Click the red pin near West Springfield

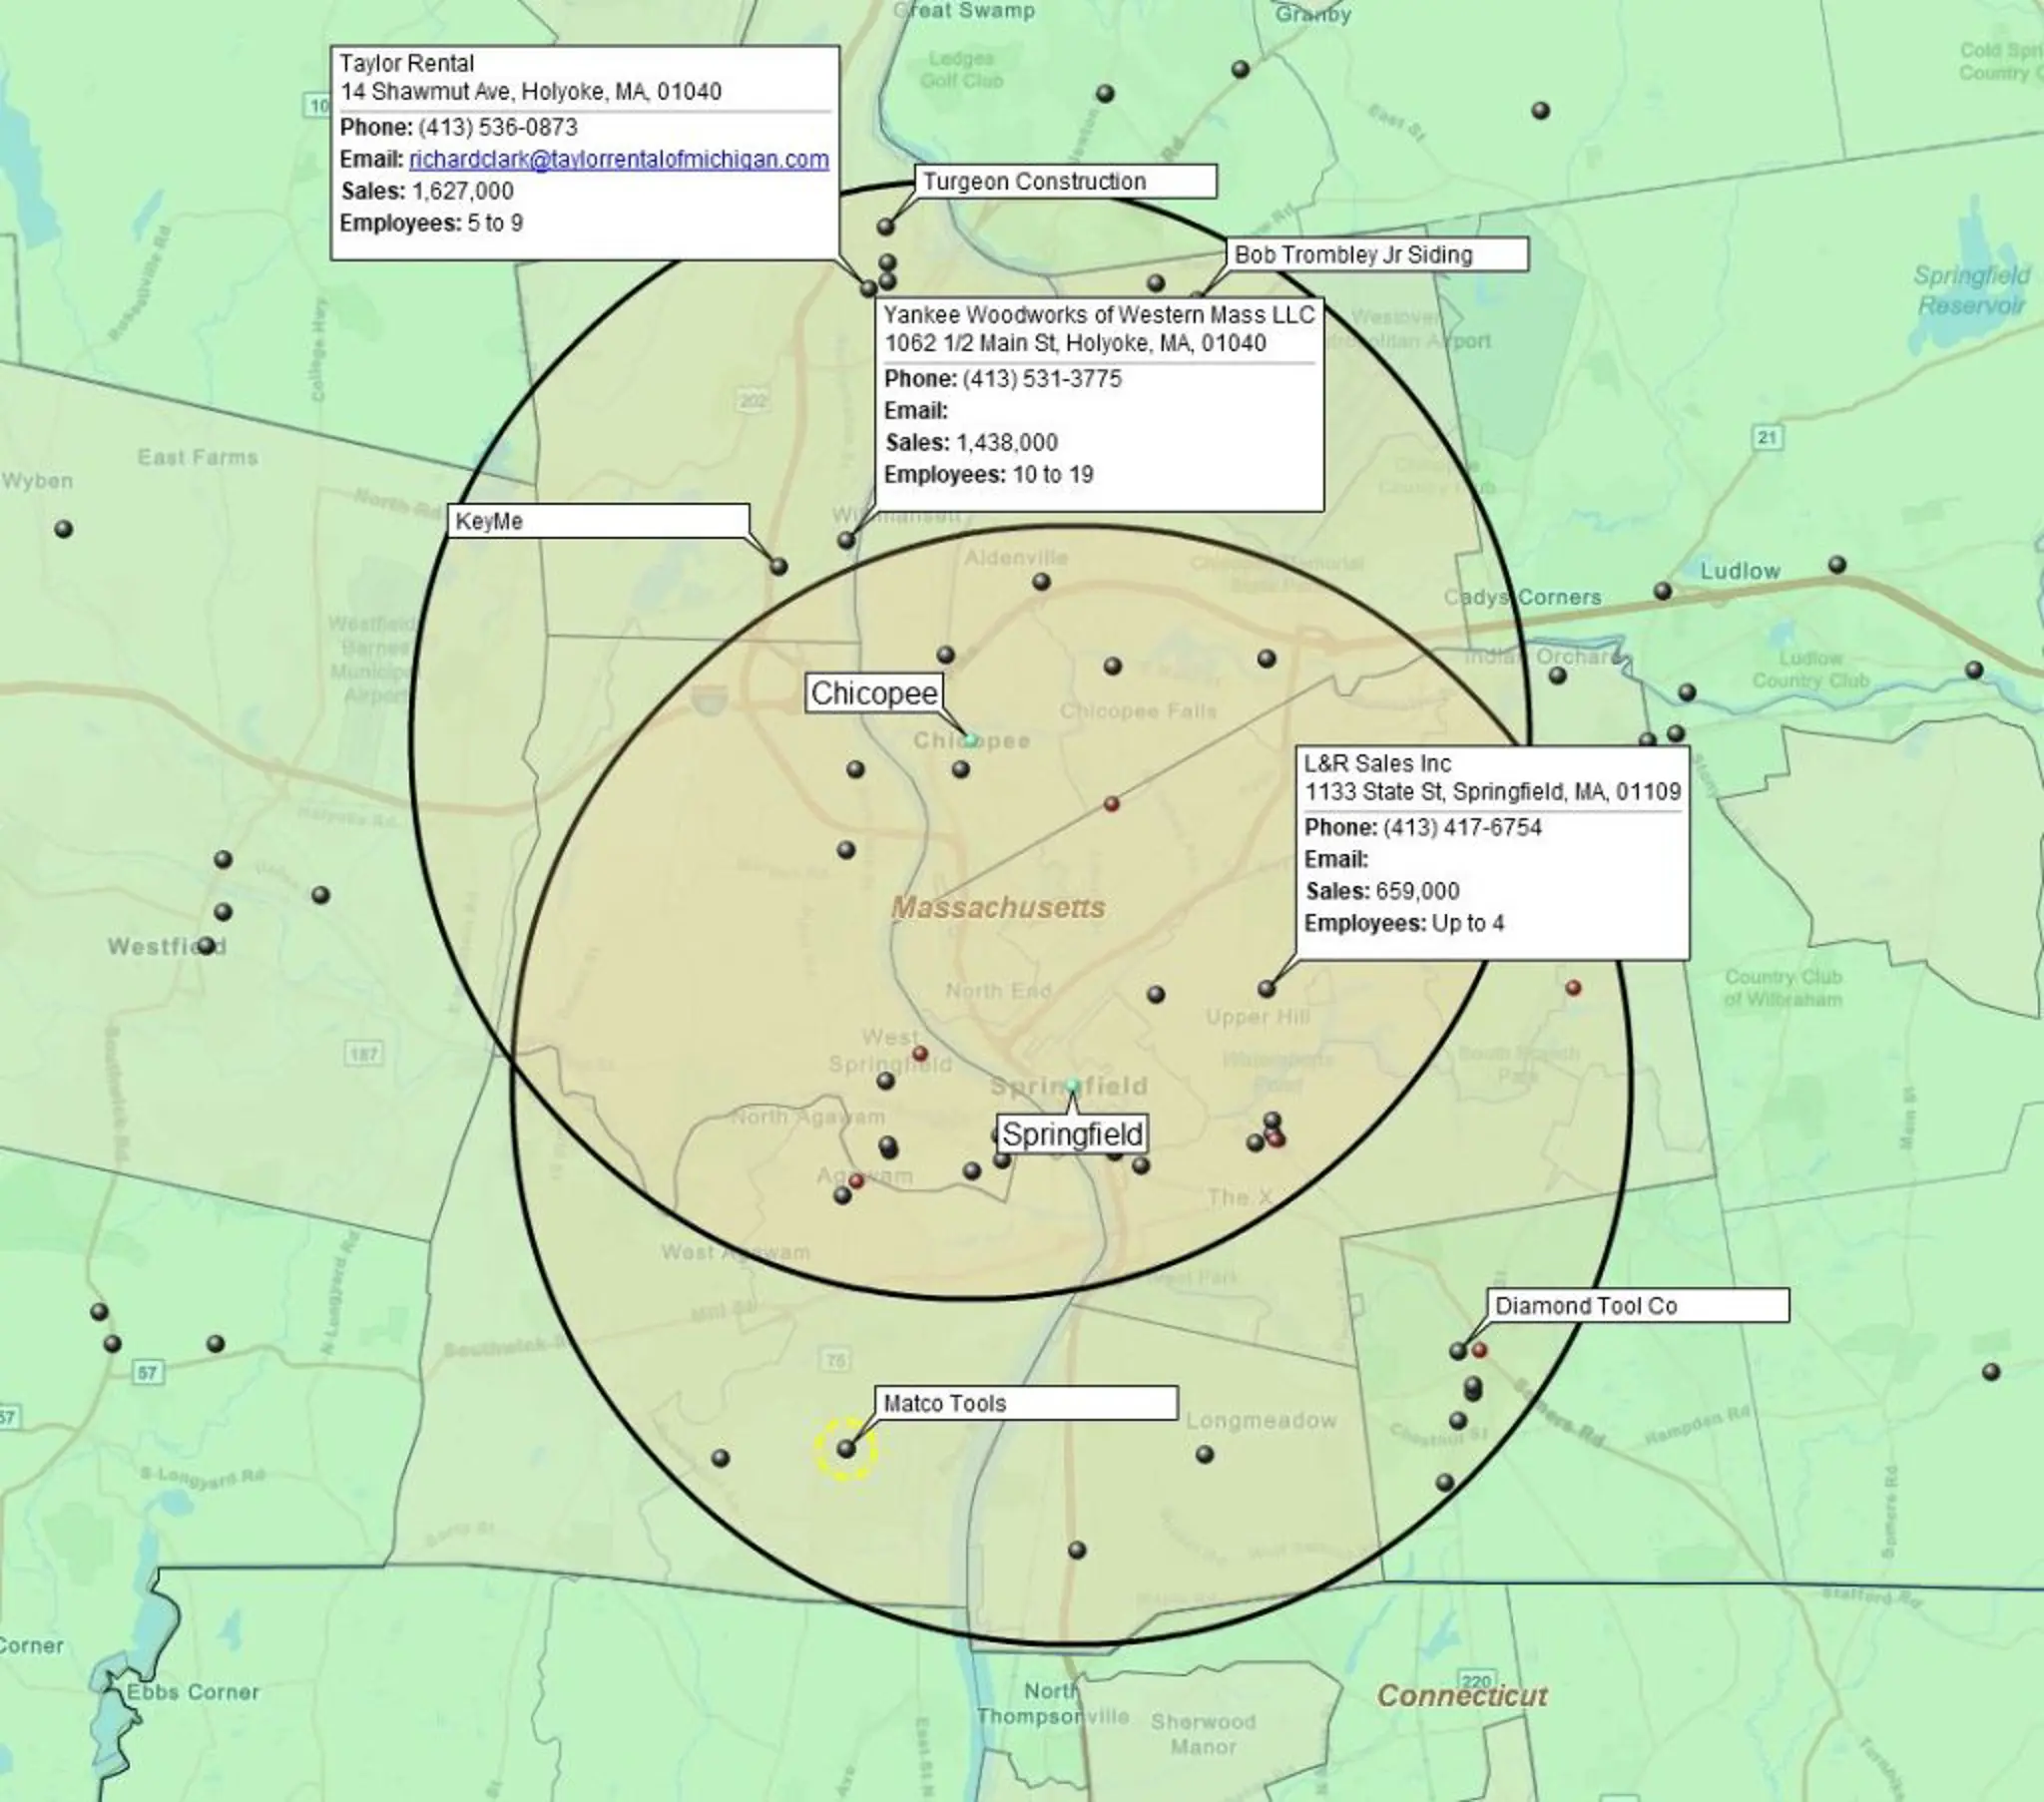[x=920, y=1054]
